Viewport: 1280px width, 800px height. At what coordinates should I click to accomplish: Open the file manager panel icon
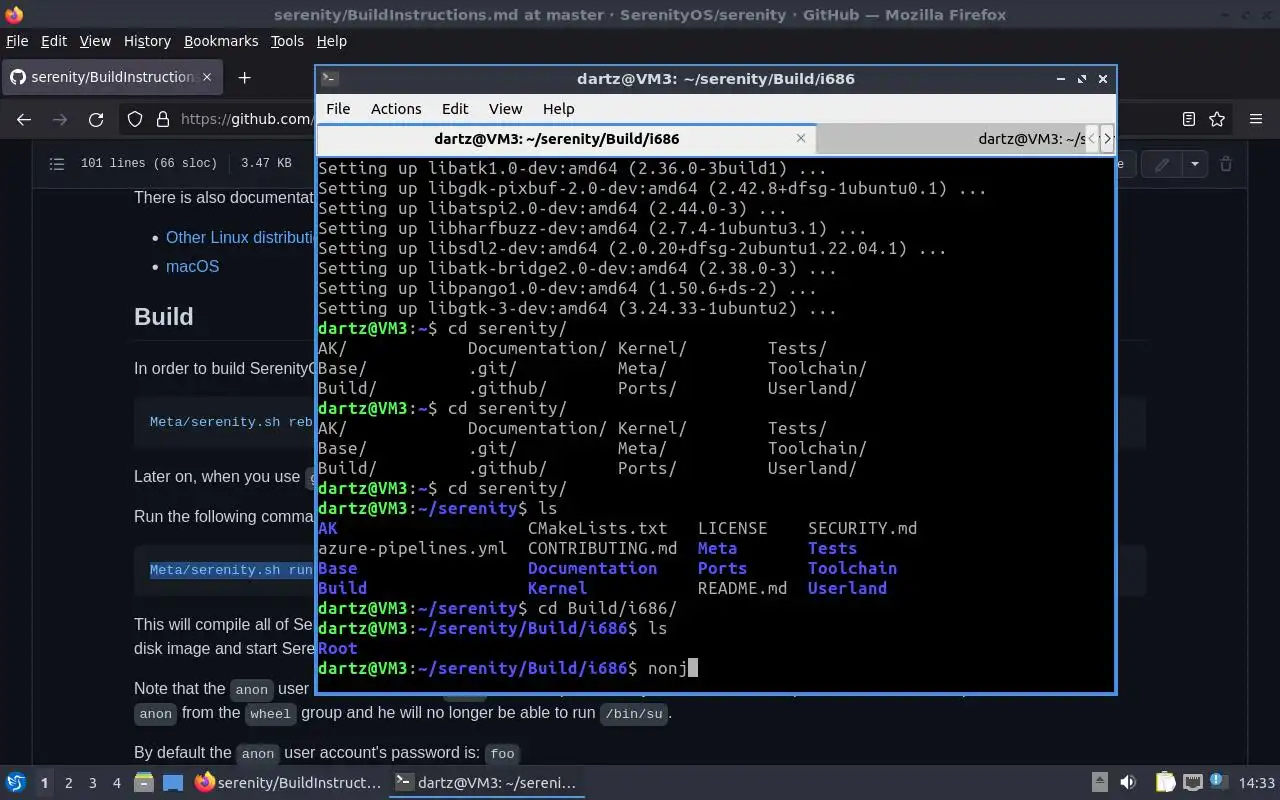[x=143, y=782]
